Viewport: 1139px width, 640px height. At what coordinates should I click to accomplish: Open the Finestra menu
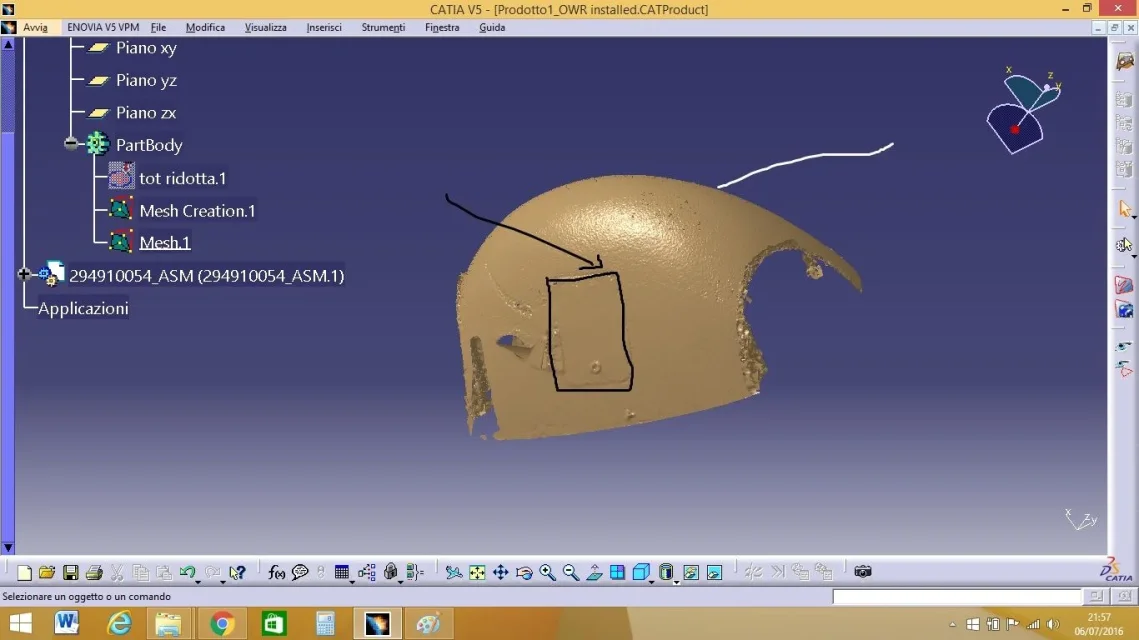442,27
